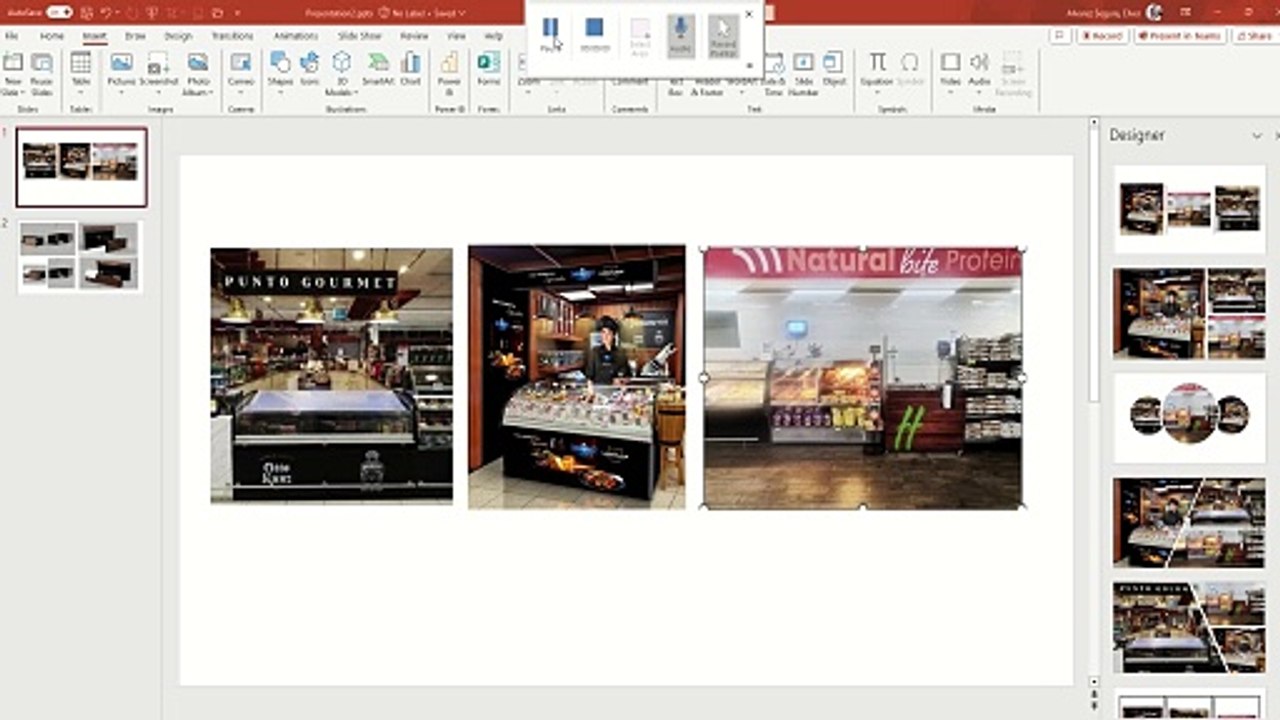Viewport: 1280px width, 720px height.
Task: Insert Date & Time
Action: [x=774, y=74]
